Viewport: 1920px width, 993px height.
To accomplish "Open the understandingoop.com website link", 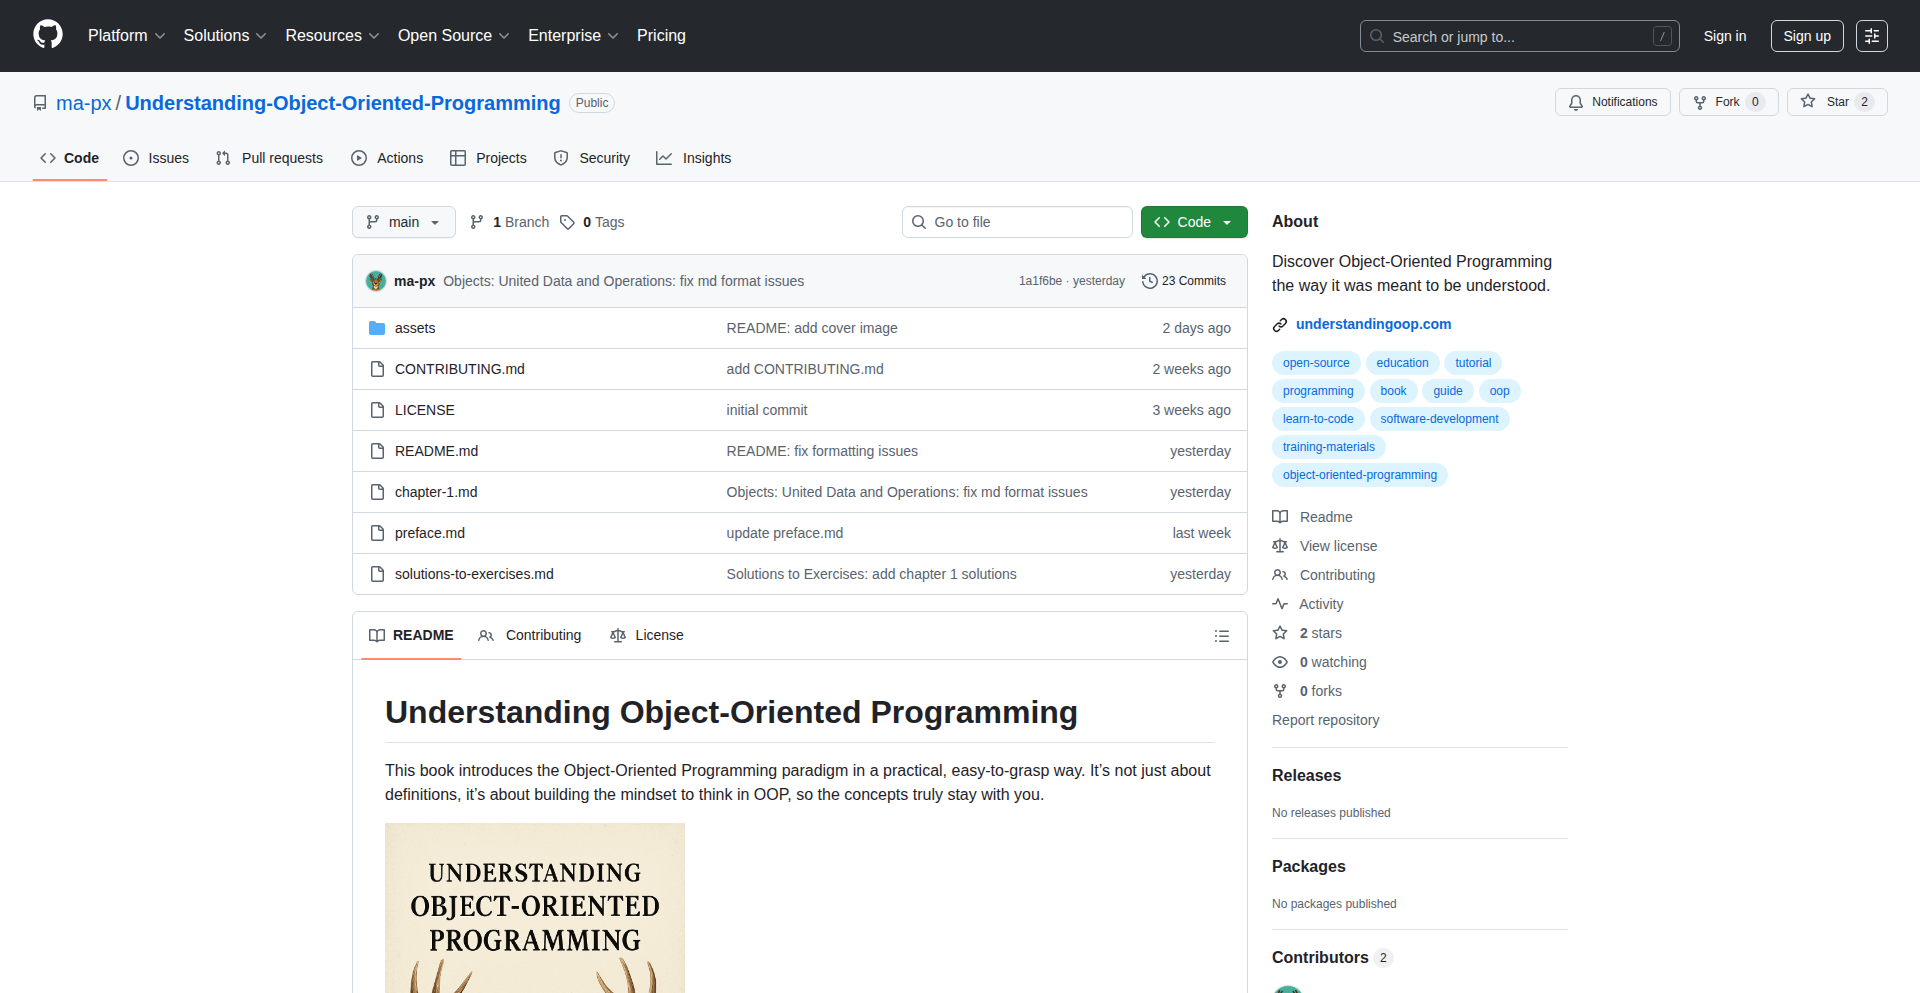I will (1373, 324).
